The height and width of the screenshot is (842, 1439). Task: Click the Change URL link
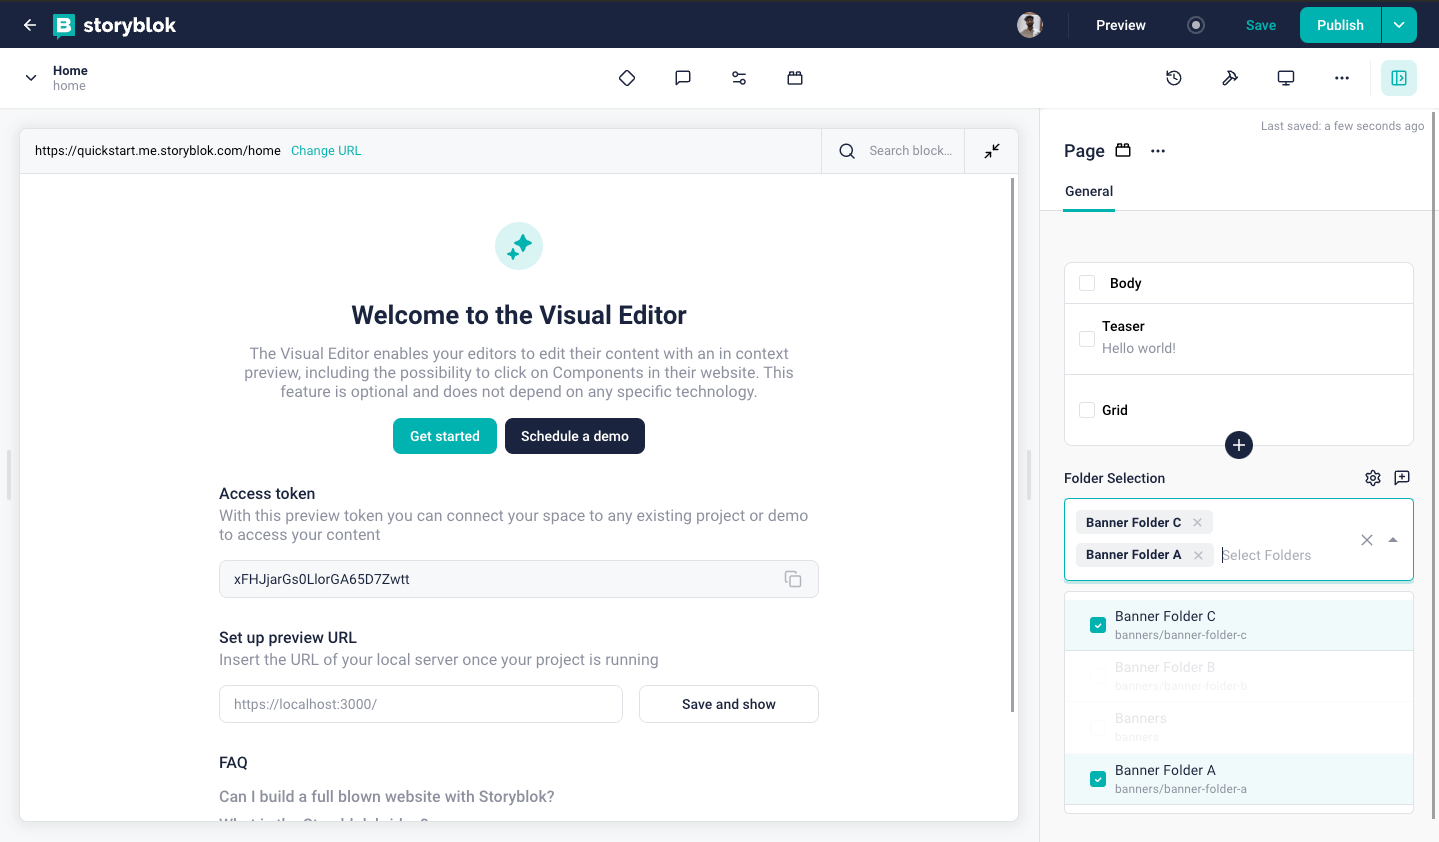click(x=326, y=151)
